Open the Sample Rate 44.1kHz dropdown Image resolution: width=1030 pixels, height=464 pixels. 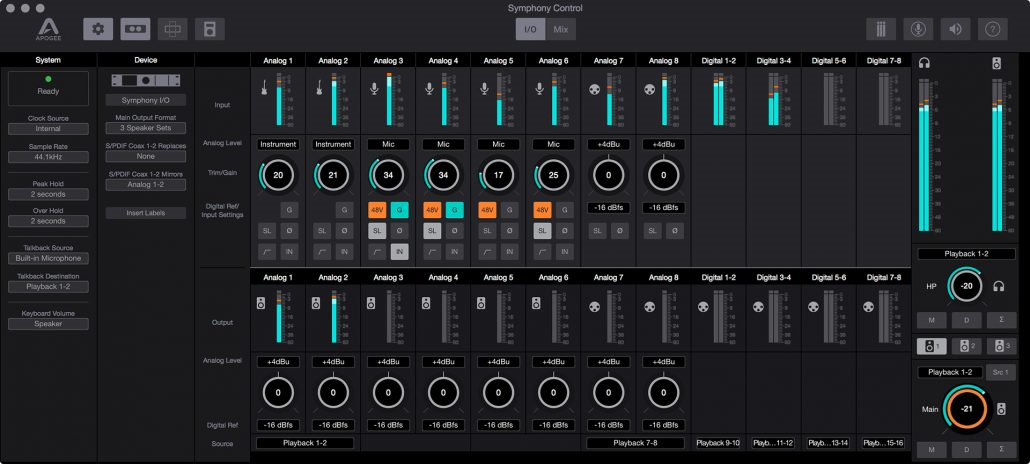[x=48, y=157]
